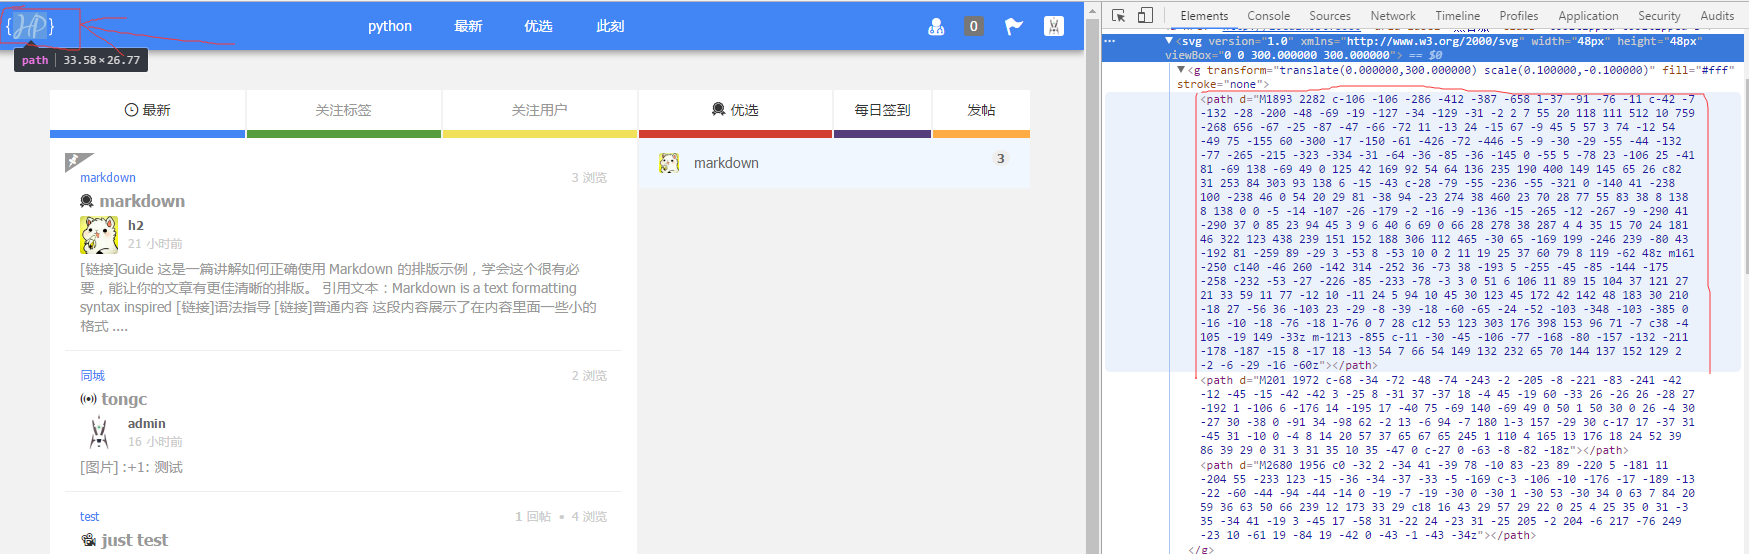1749x554 pixels.
Task: Go to 最新 in the top navbar
Action: point(468,26)
